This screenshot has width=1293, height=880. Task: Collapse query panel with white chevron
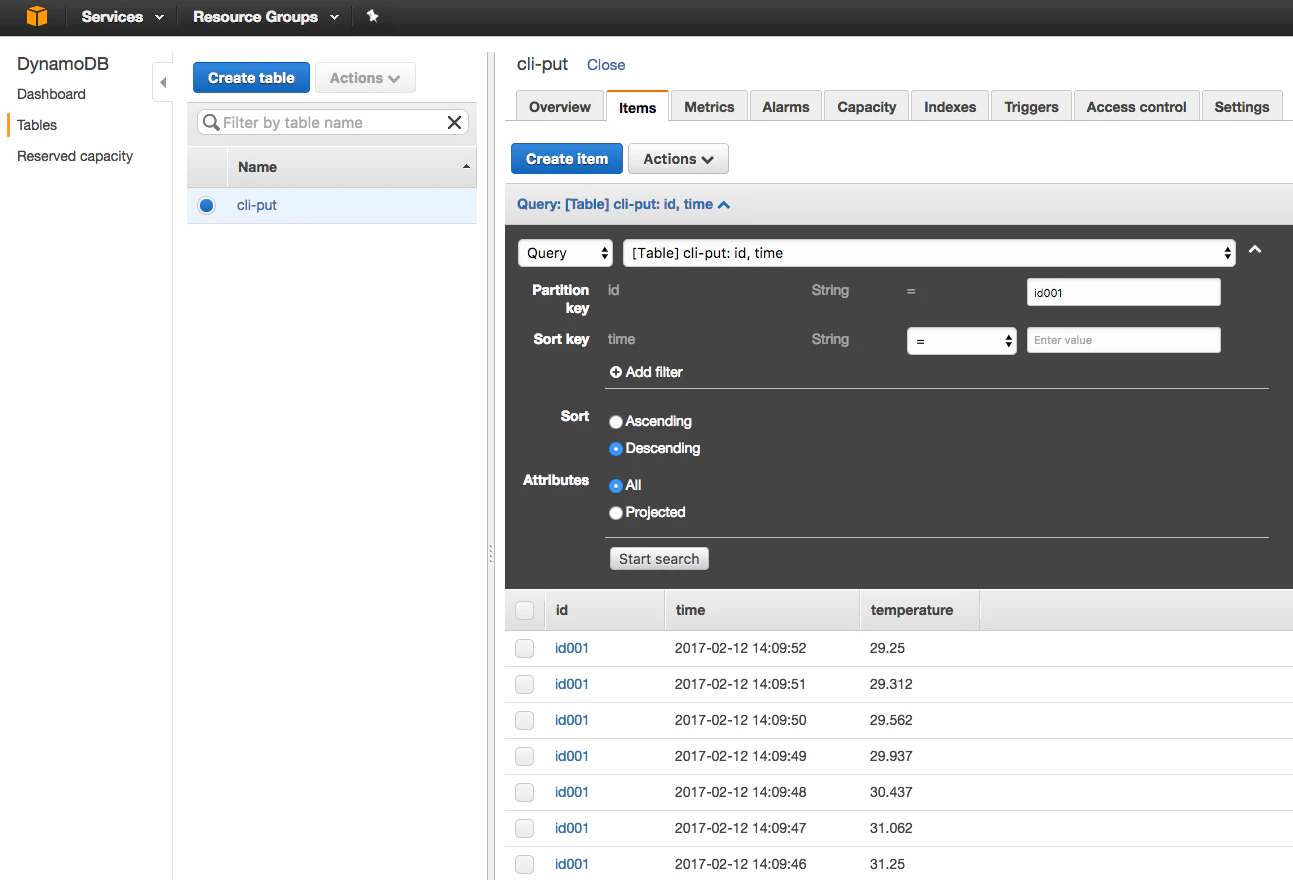tap(1255, 250)
